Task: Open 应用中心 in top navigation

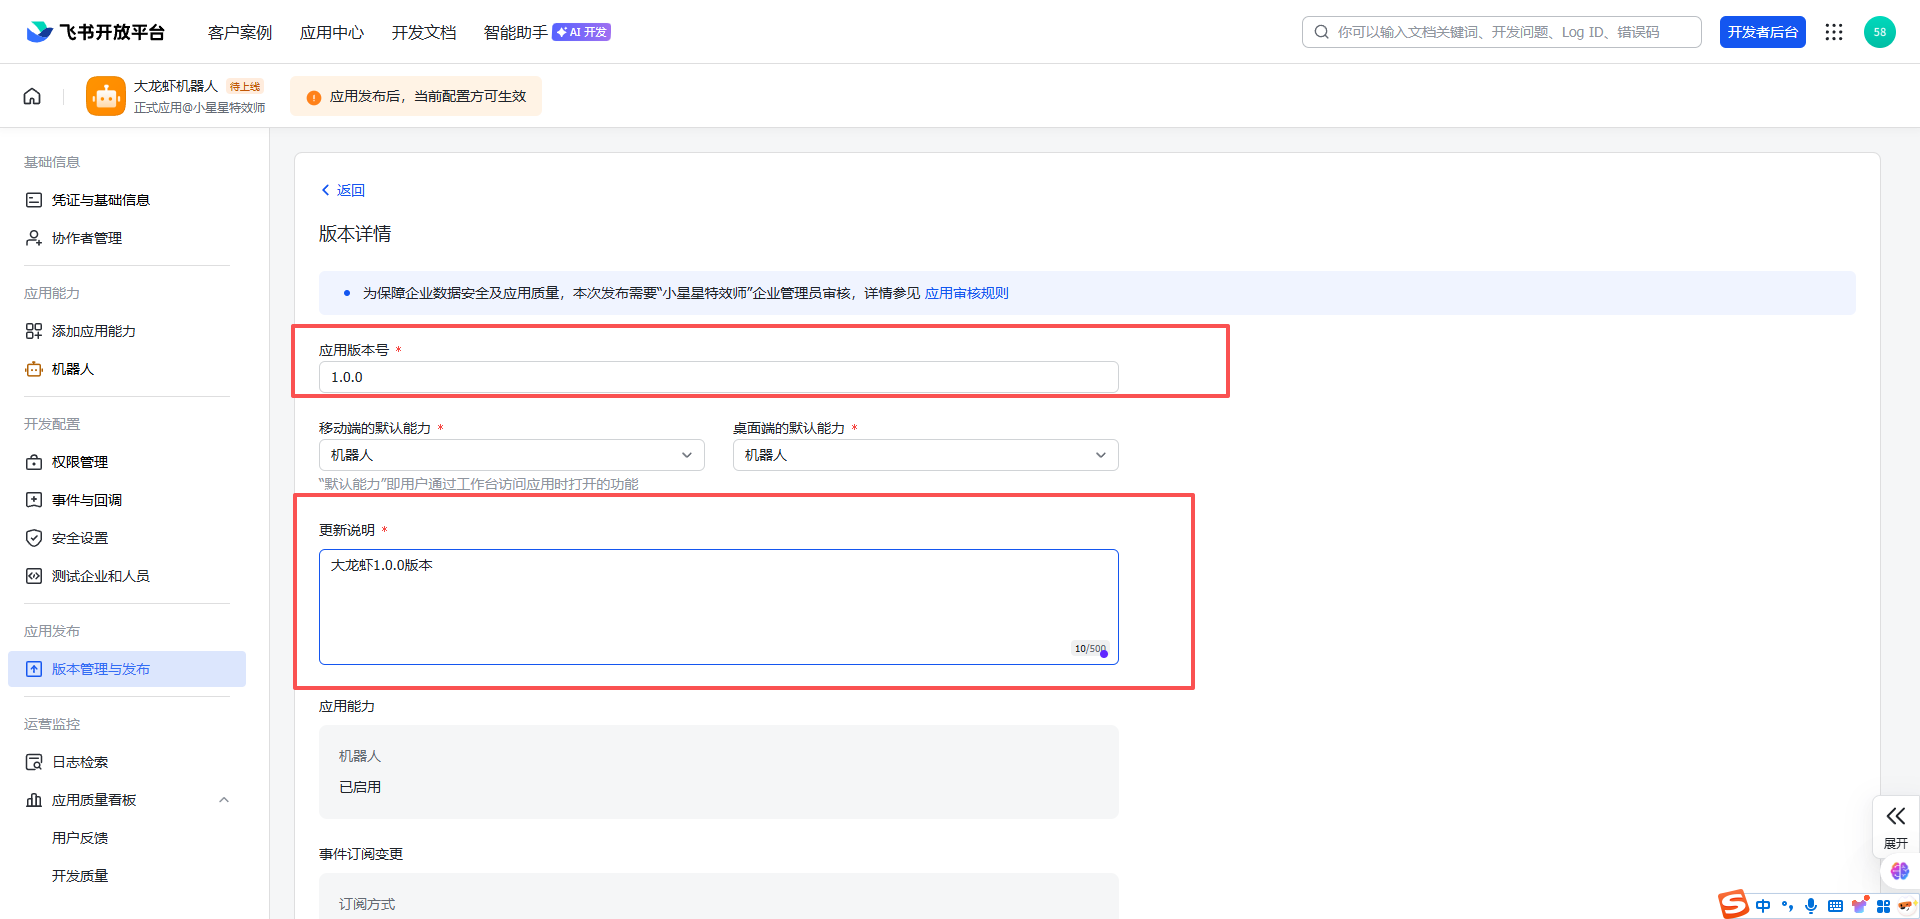Action: pyautogui.click(x=332, y=33)
